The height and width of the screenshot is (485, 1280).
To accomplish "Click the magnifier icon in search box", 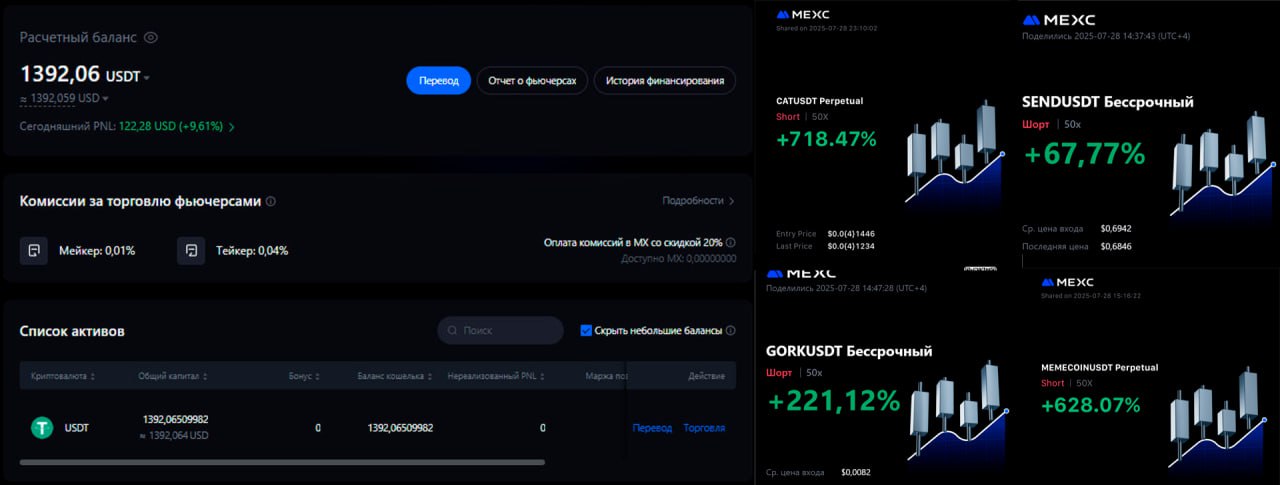I will (454, 330).
